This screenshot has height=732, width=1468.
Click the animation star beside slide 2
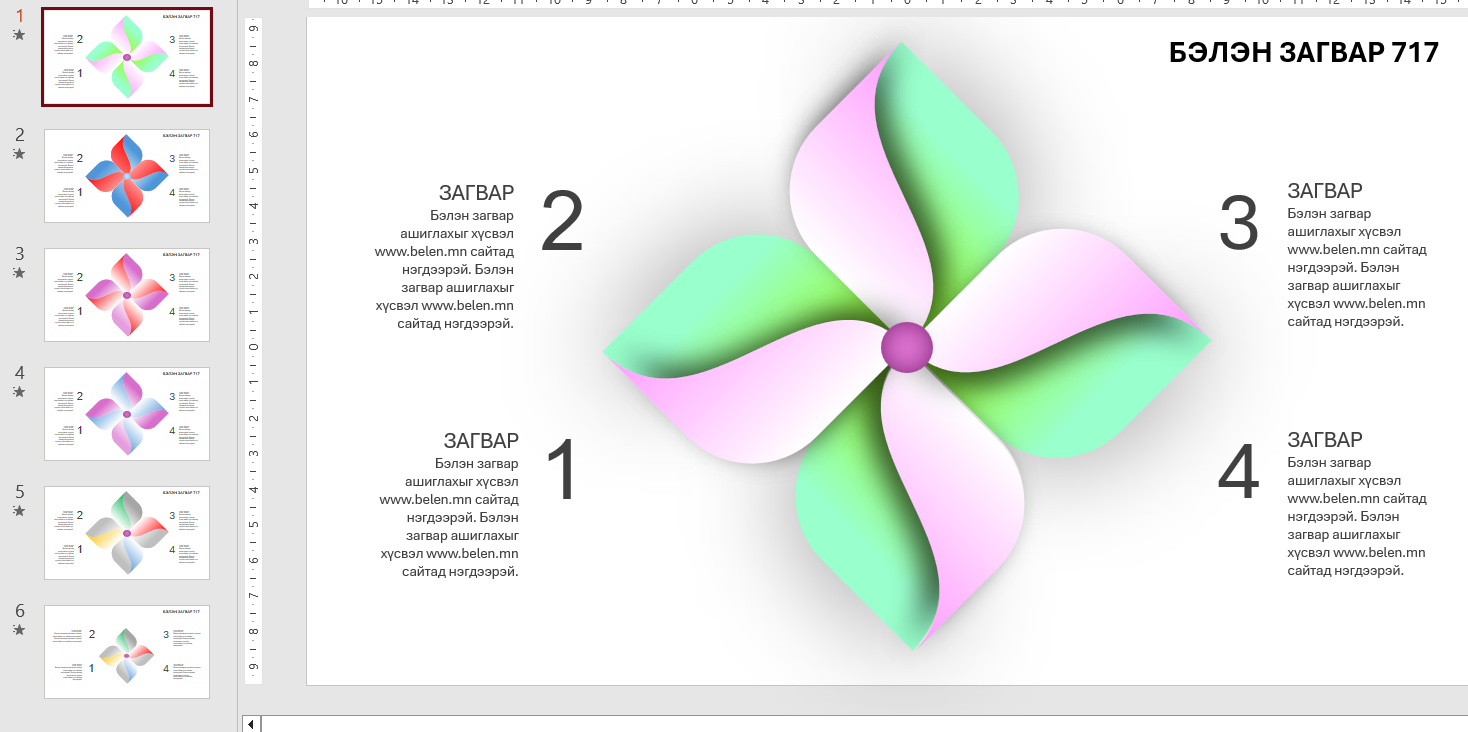click(x=19, y=154)
